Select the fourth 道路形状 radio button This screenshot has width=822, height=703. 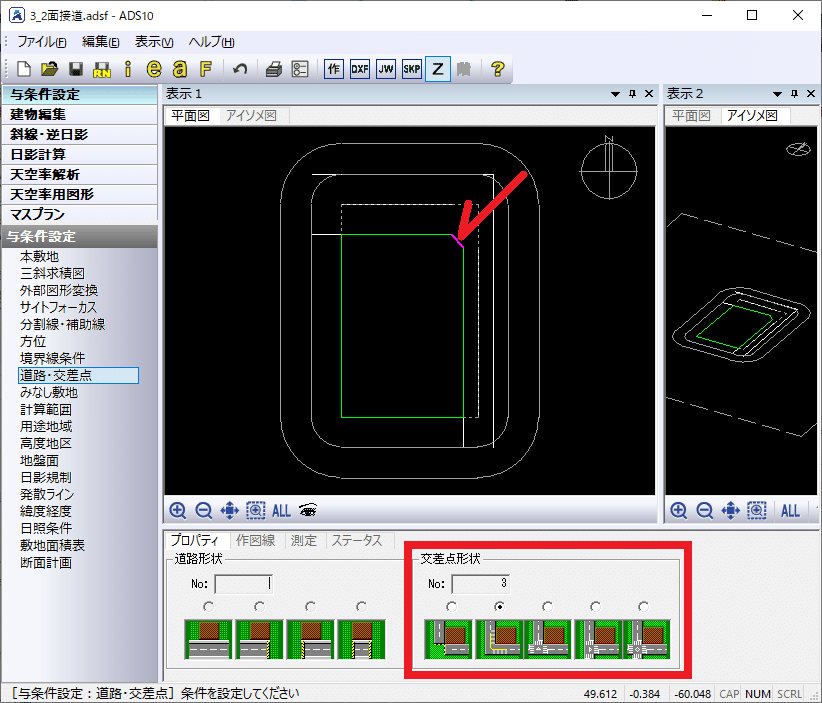(361, 607)
